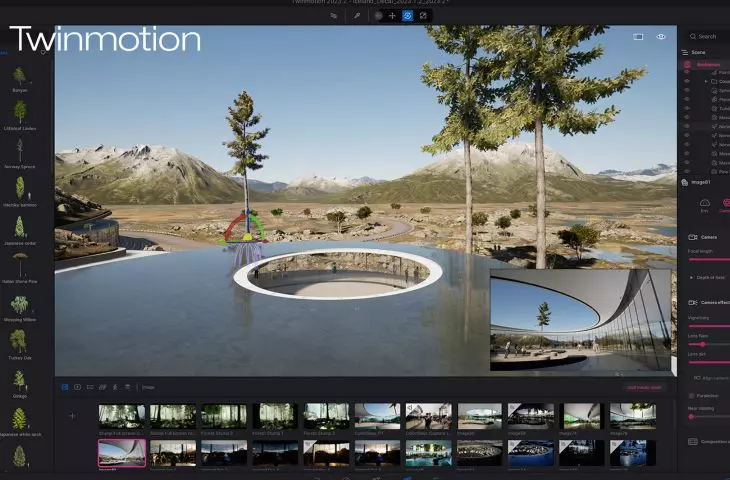Image resolution: width=730 pixels, height=480 pixels.
Task: Open the swimming pool image thumbnail
Action: point(428,453)
